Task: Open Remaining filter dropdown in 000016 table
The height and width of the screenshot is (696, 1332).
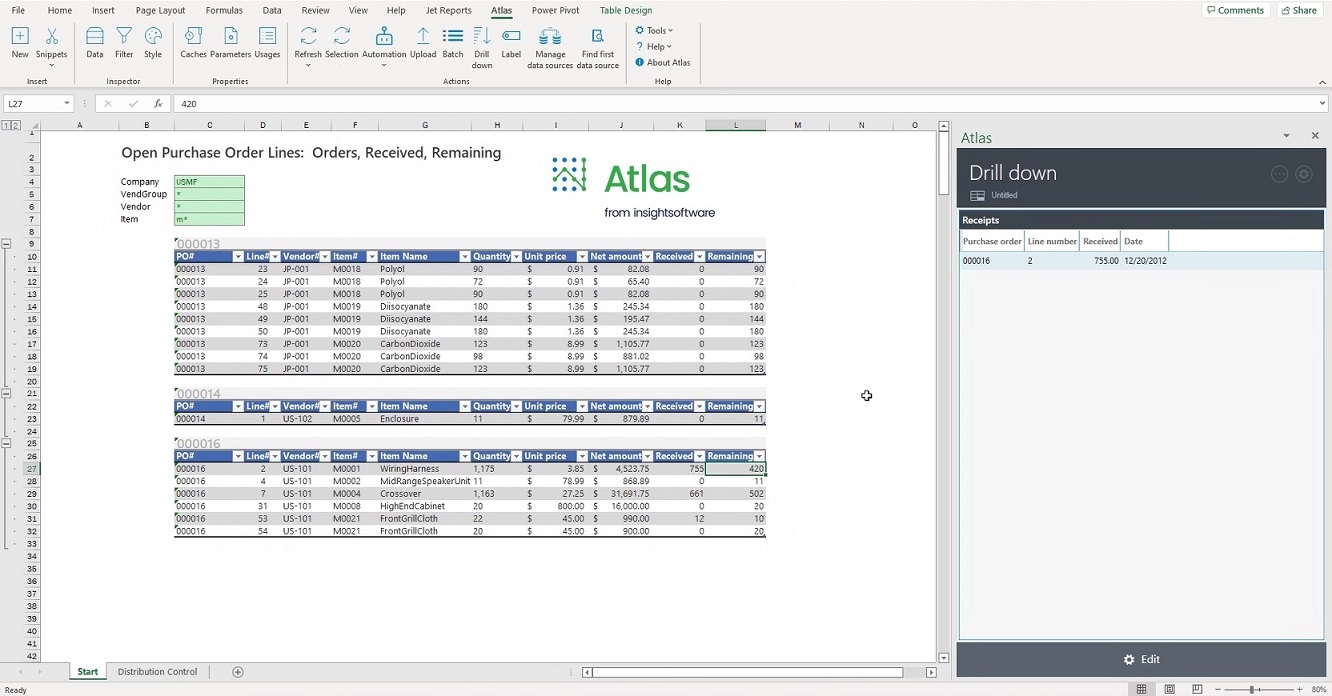Action: (759, 457)
